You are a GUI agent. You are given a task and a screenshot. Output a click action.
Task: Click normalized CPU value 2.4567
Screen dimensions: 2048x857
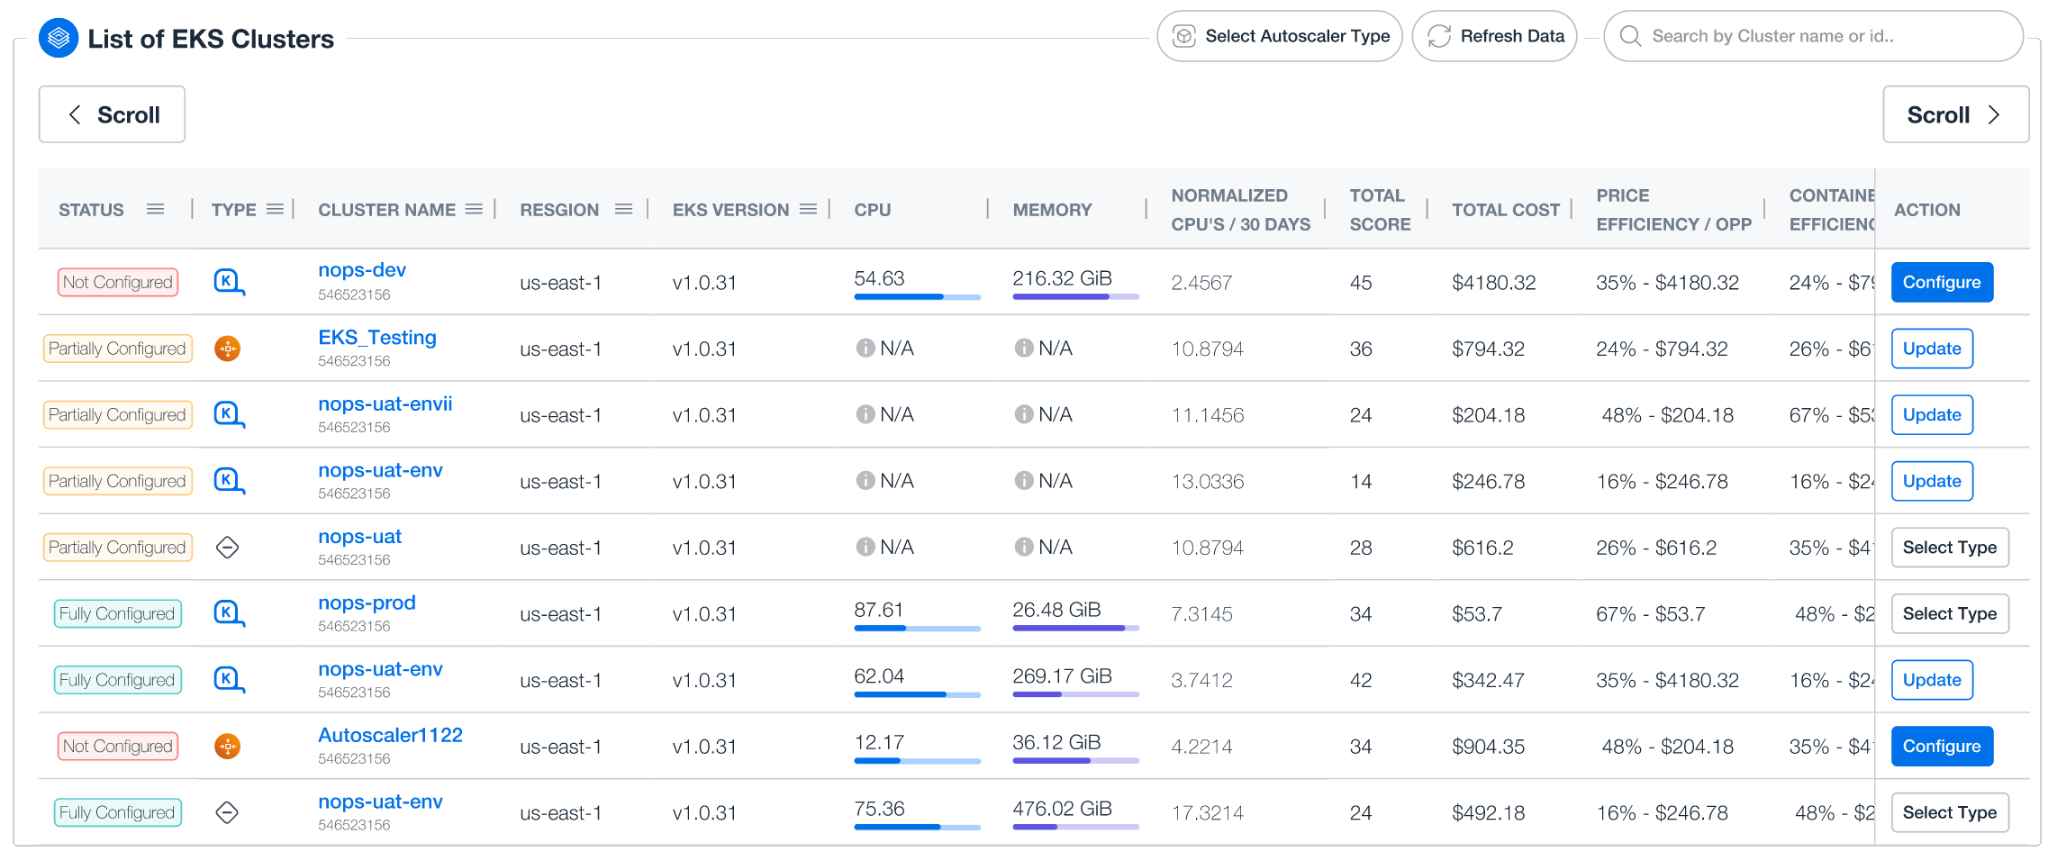(x=1202, y=283)
